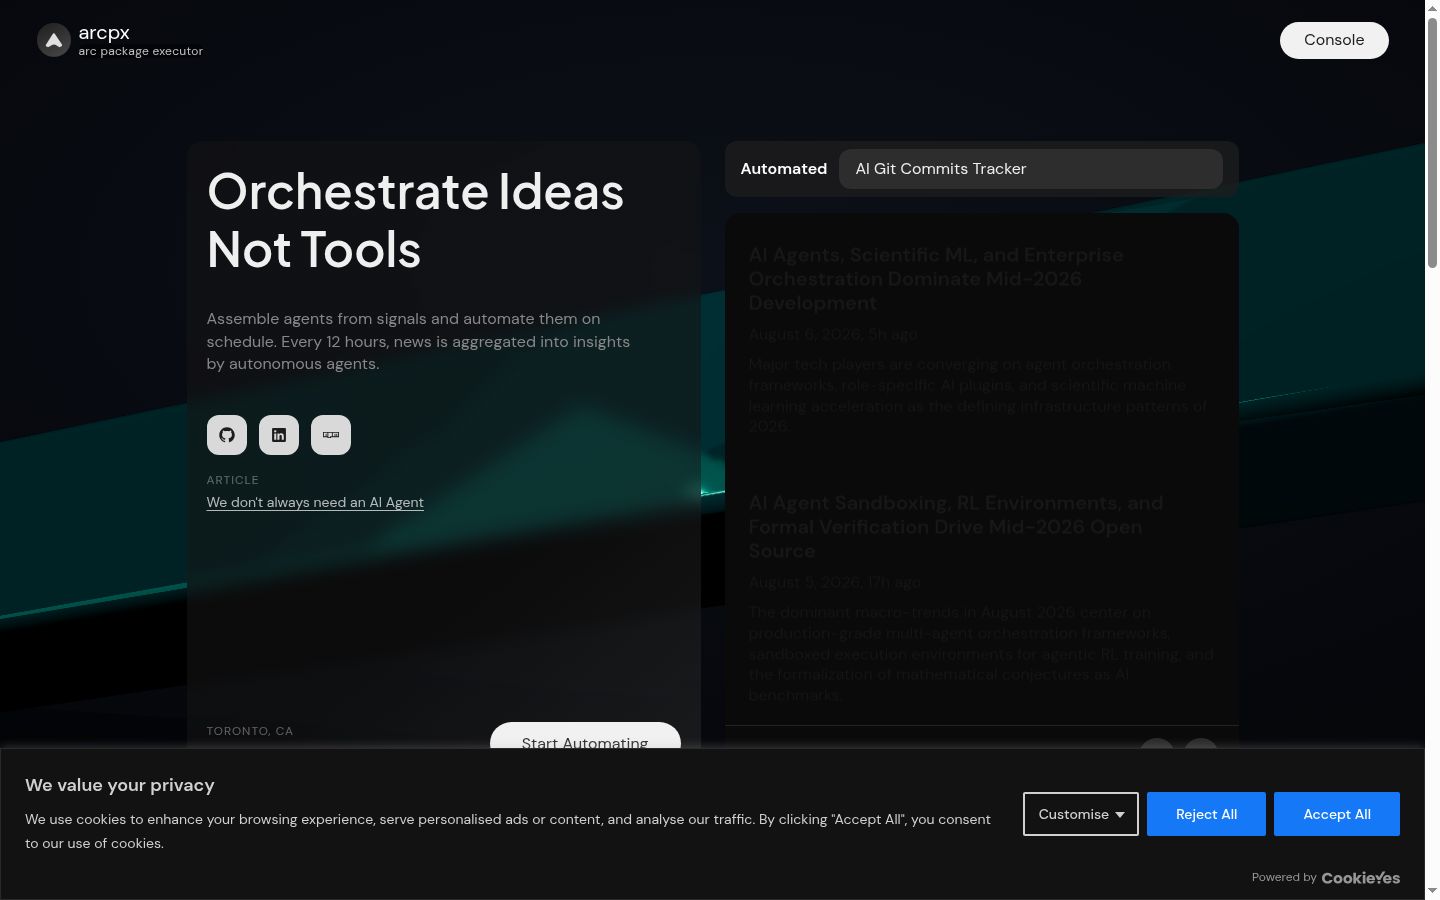
Task: Click the "We value your privacy" heading
Action: point(120,785)
